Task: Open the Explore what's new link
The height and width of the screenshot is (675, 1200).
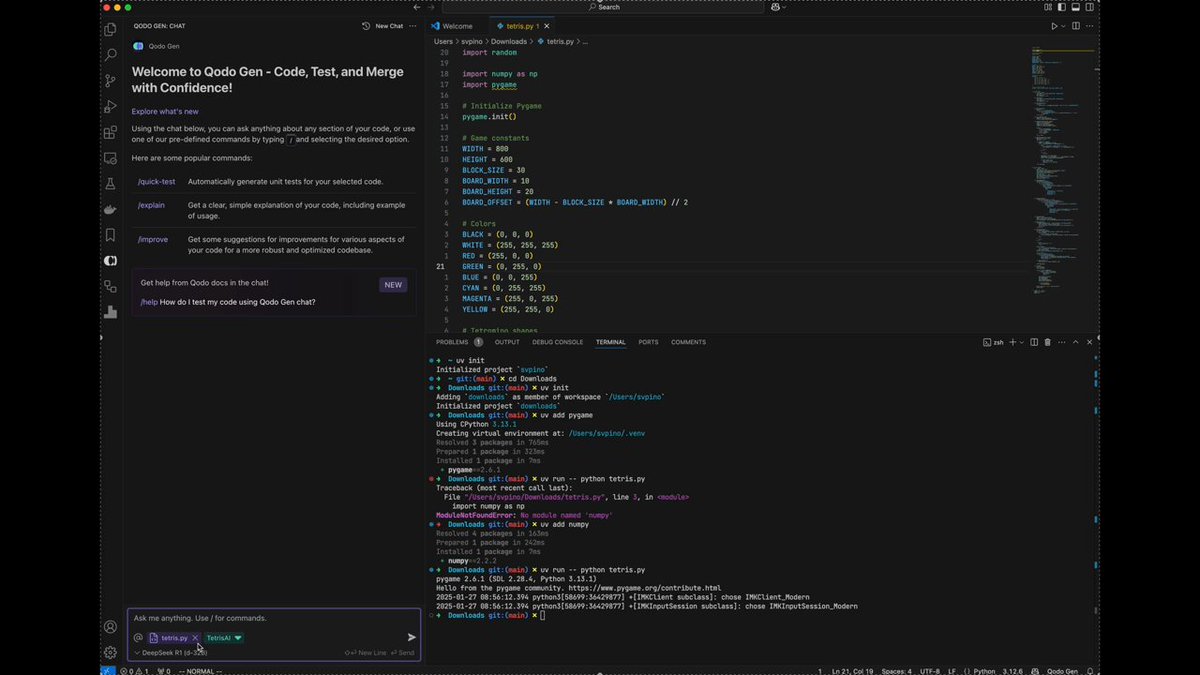Action: tap(165, 111)
